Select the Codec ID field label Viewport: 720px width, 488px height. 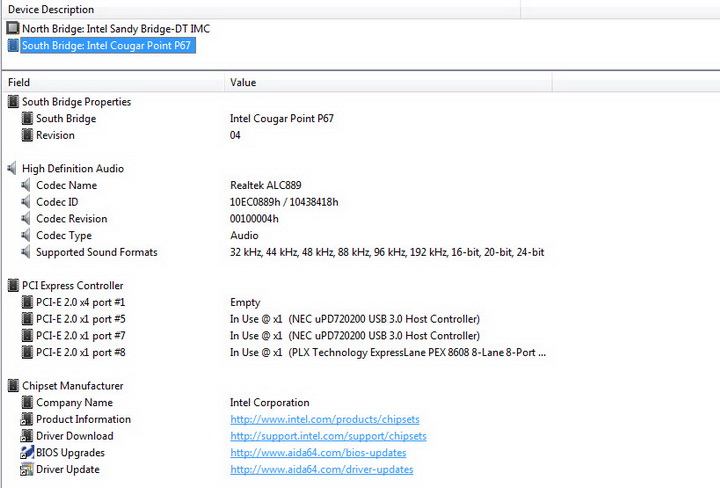point(57,202)
